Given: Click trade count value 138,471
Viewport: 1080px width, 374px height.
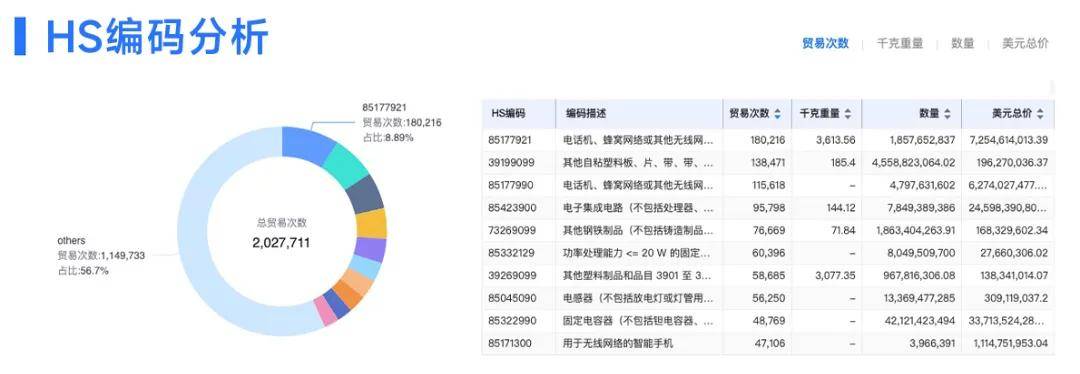Looking at the screenshot, I should tap(767, 162).
